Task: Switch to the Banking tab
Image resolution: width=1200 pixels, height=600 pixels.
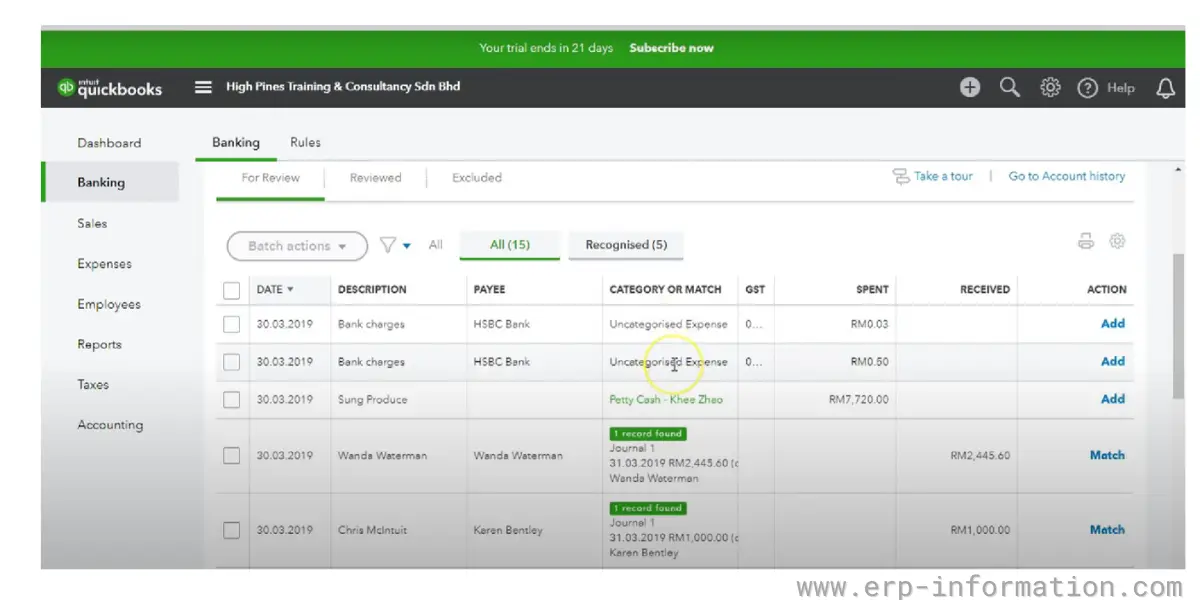Action: (x=236, y=142)
